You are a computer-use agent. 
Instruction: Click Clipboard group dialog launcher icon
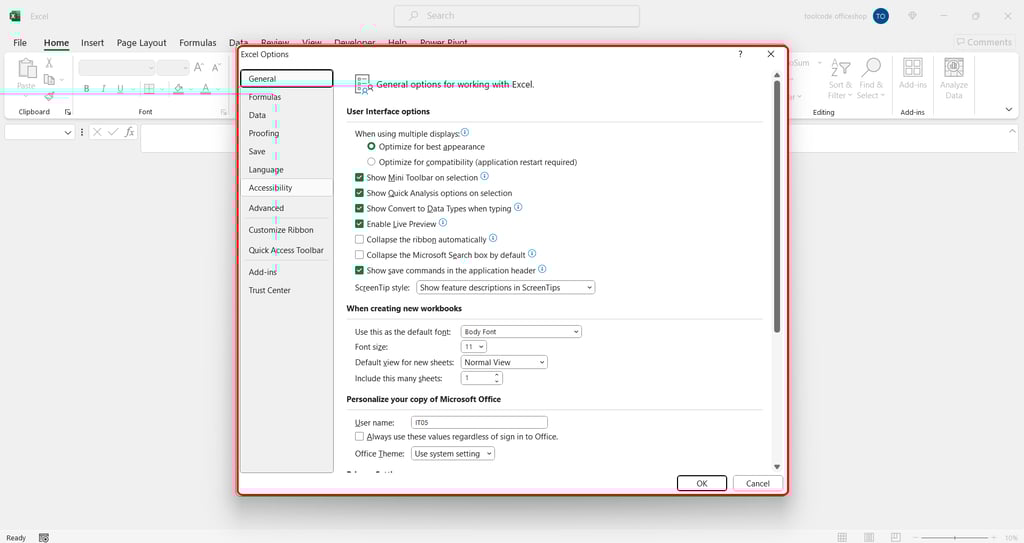coord(67,112)
